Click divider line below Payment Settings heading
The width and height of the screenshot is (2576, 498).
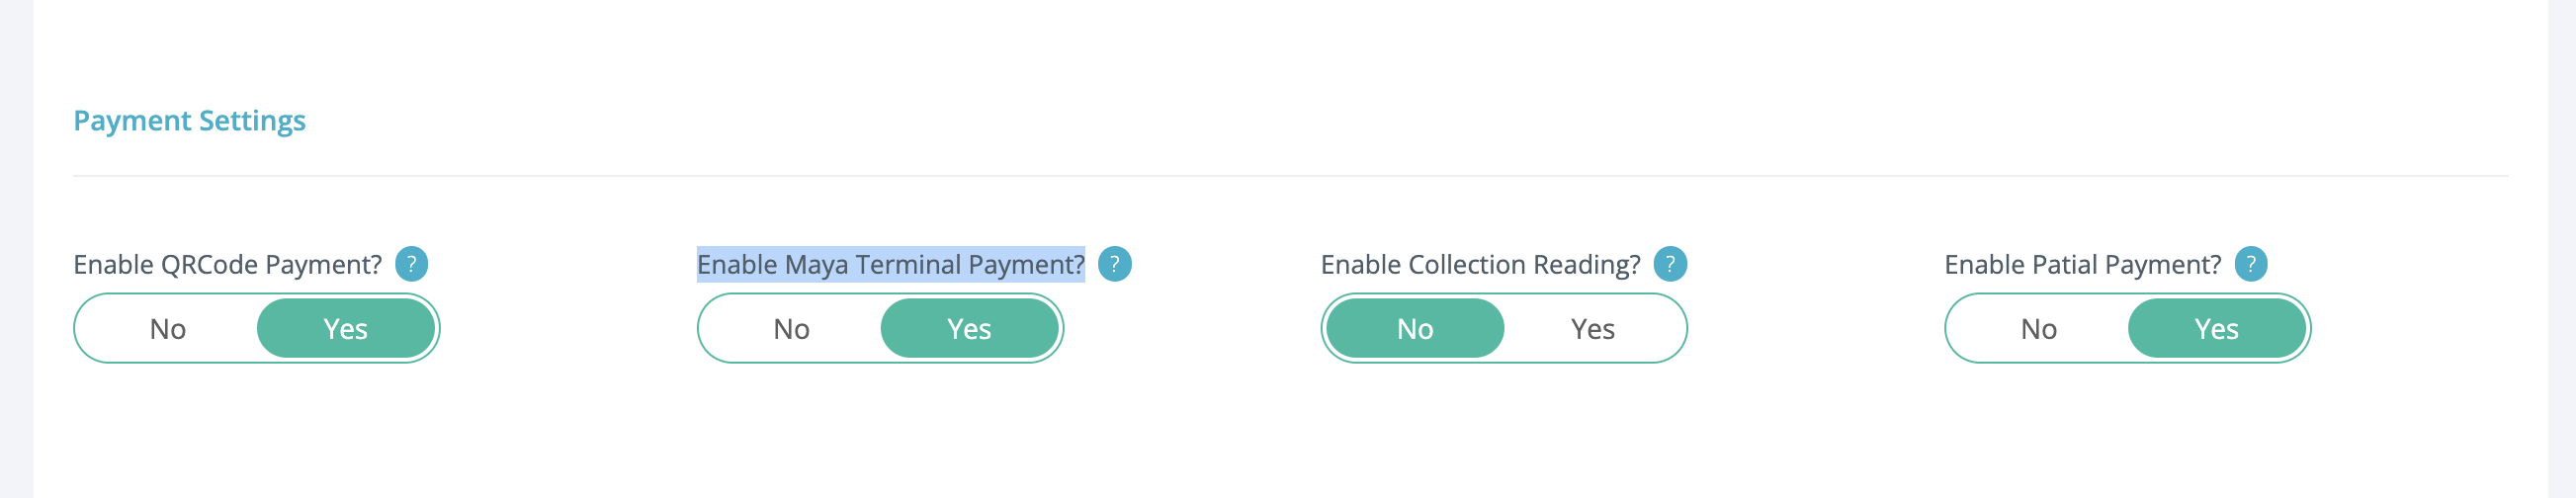pyautogui.click(x=1290, y=176)
